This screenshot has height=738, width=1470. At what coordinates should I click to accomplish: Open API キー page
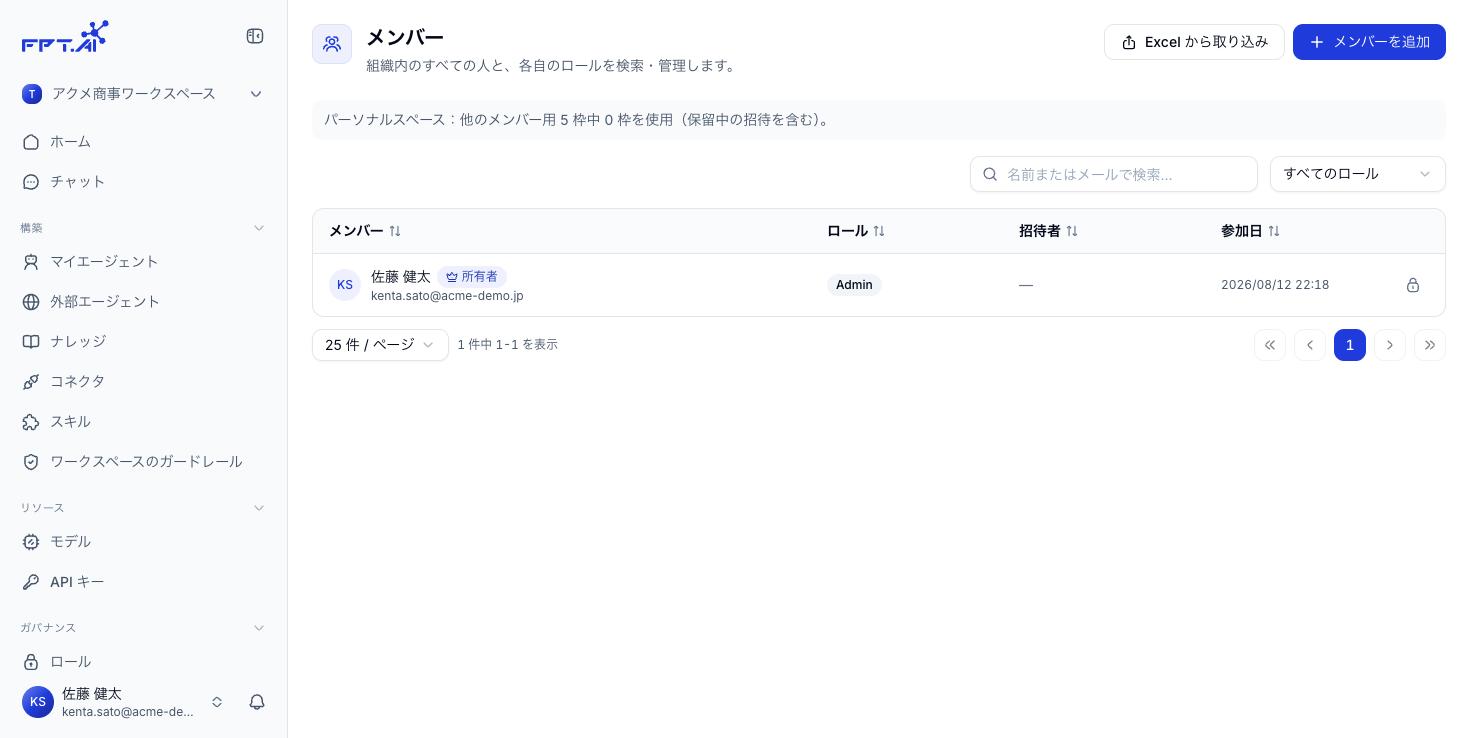point(143,582)
